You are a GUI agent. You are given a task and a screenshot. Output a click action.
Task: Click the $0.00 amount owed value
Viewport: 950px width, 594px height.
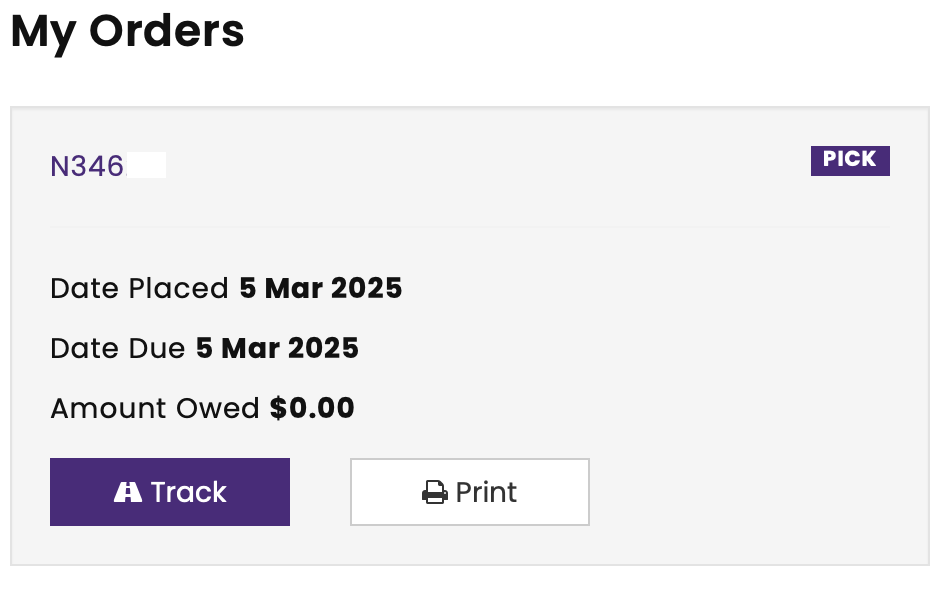click(x=312, y=408)
